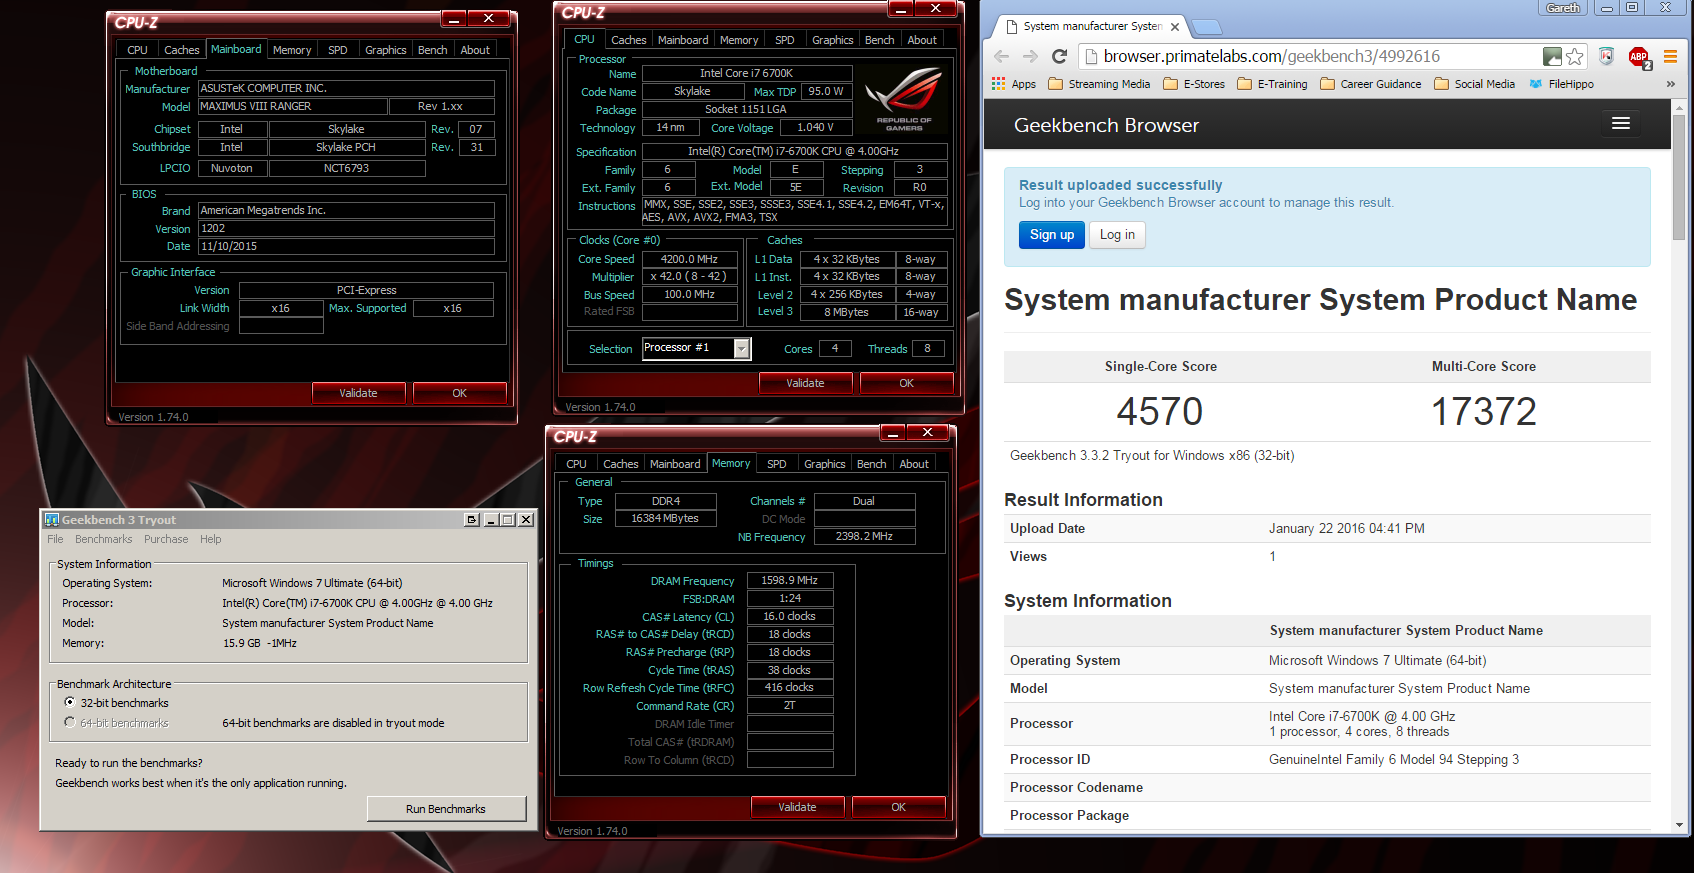Click the Upload Date January 22 2016 value
The image size is (1694, 873).
1346,528
